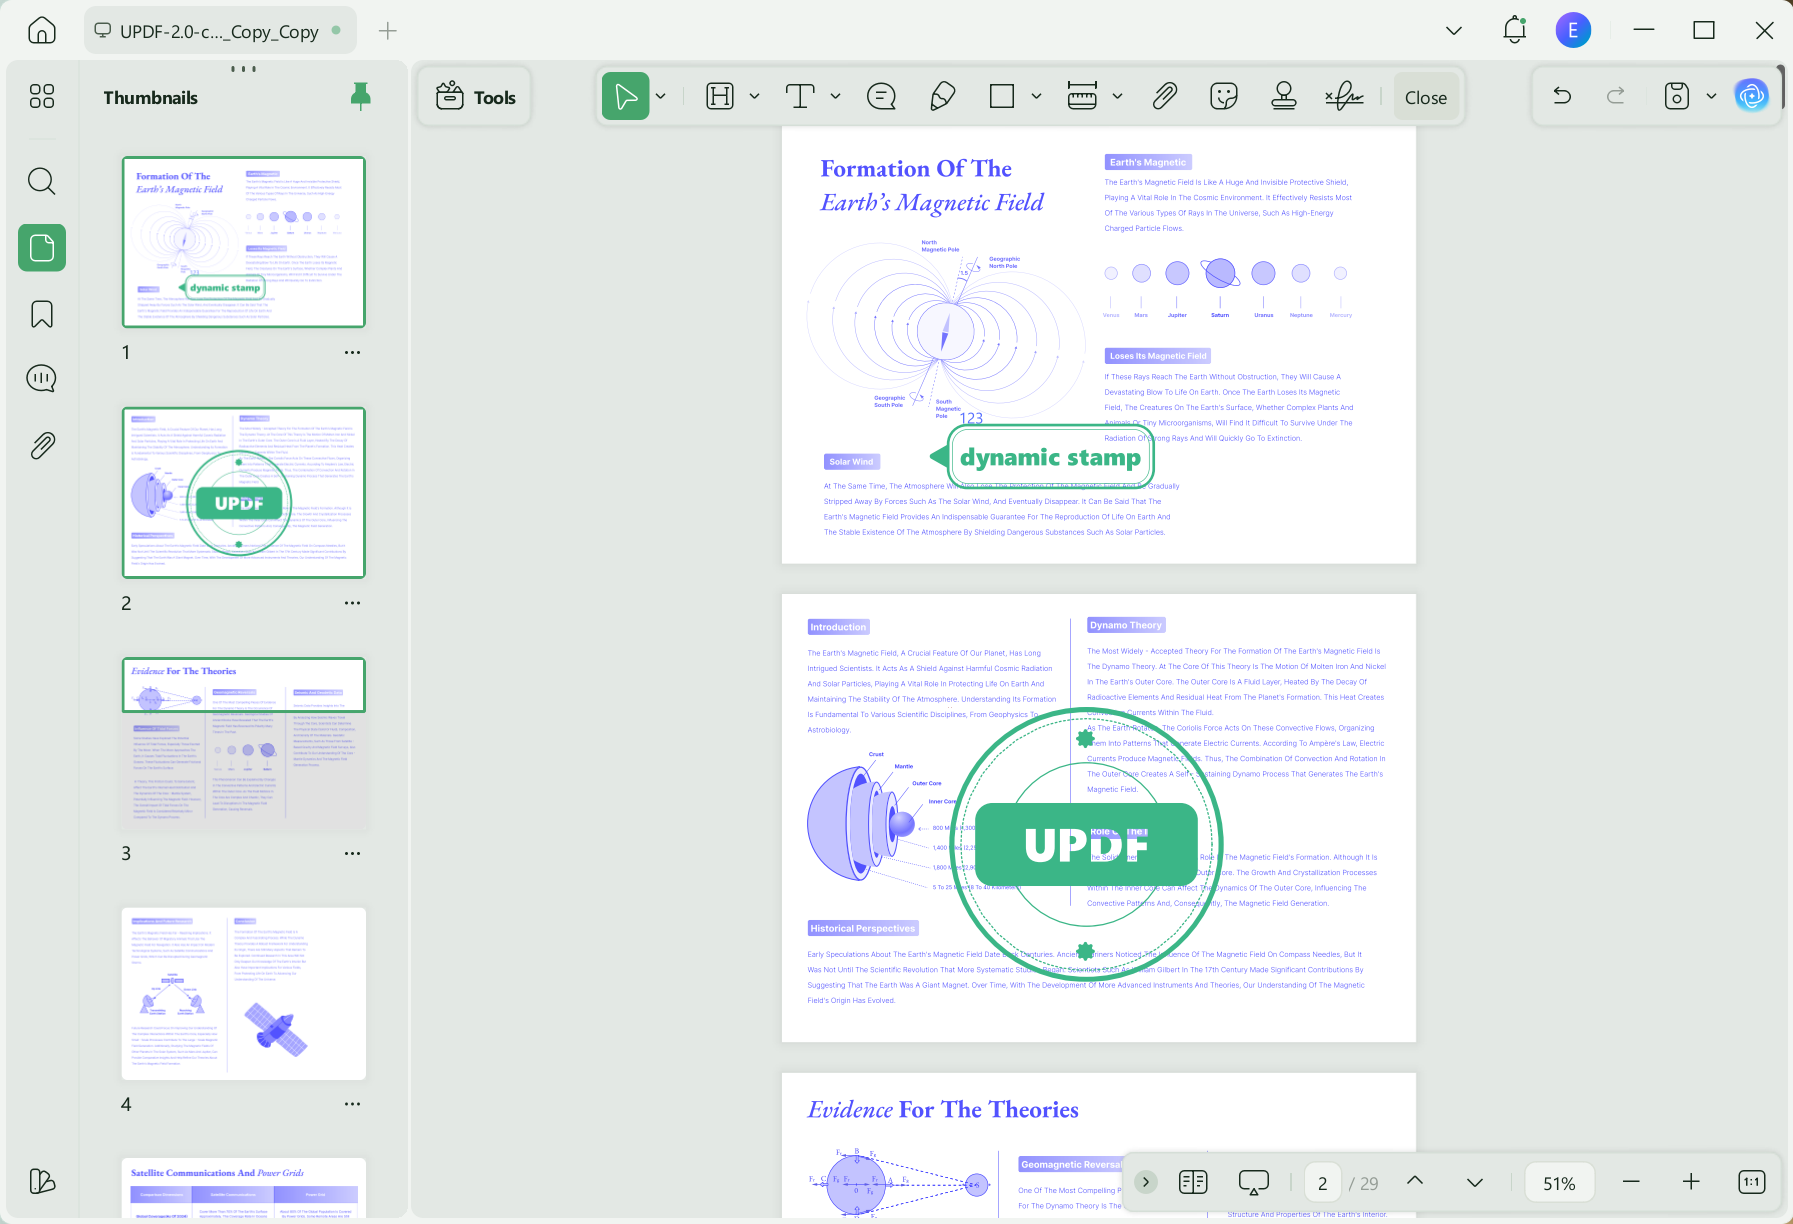Select the Sticky note comment tool

[881, 96]
